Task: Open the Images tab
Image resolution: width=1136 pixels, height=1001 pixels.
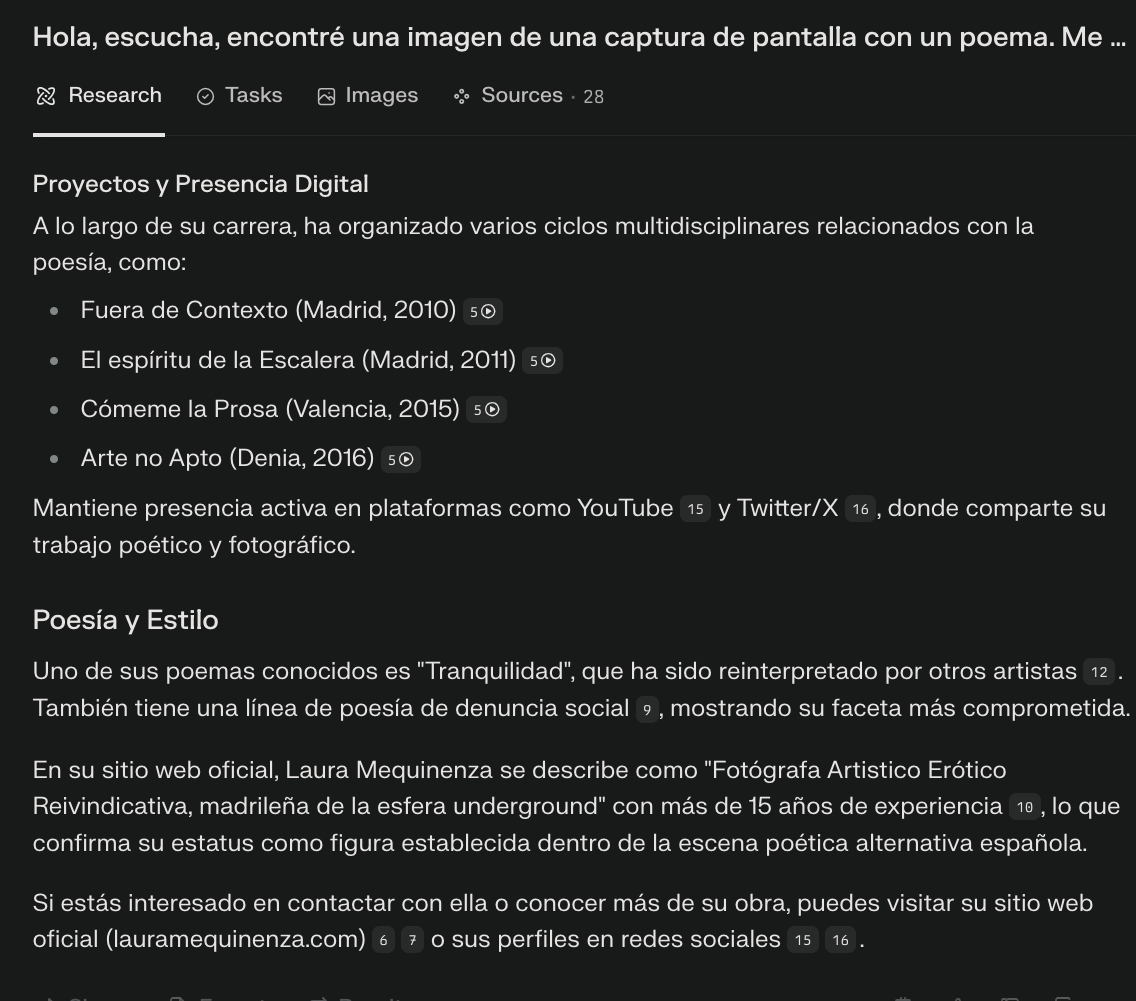Action: [x=367, y=96]
